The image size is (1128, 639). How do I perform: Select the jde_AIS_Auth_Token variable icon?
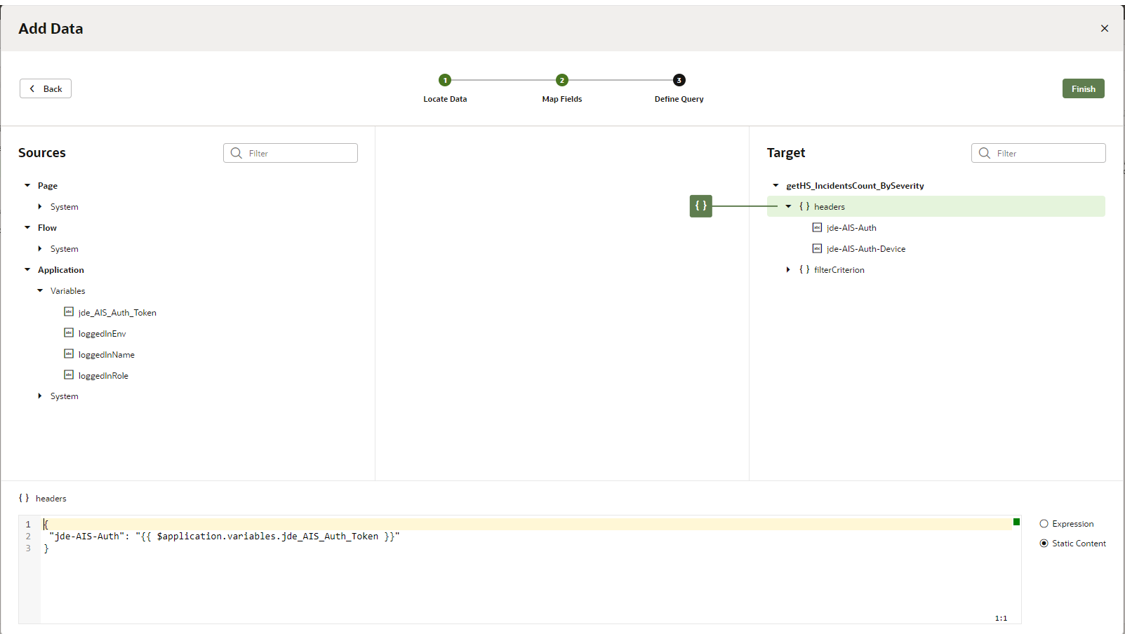68,312
